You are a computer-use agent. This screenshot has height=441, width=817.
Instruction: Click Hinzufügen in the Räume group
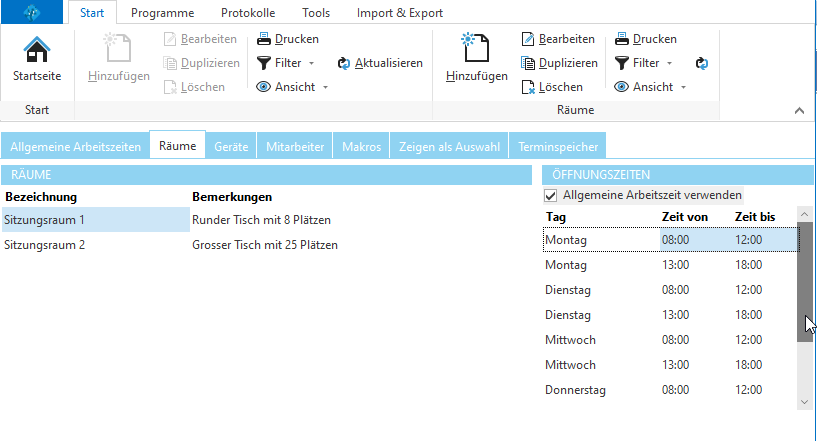476,58
